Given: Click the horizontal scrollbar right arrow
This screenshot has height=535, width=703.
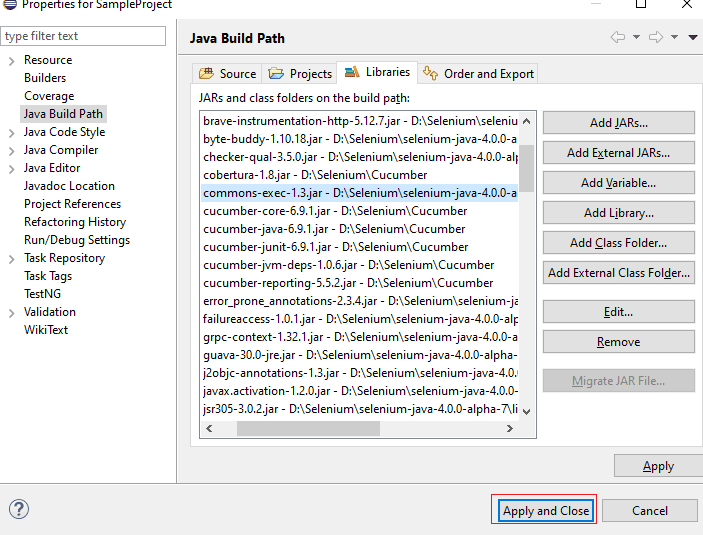Looking at the screenshot, I should (x=509, y=428).
